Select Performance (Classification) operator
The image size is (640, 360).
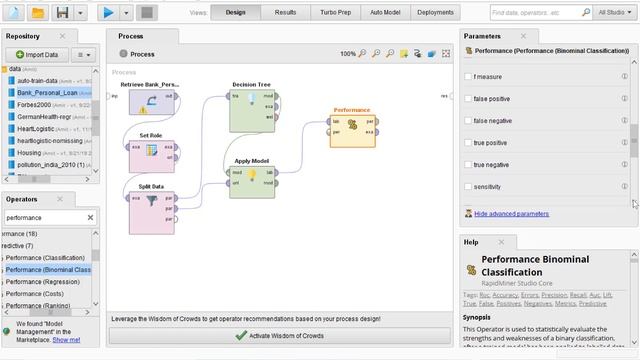point(45,258)
